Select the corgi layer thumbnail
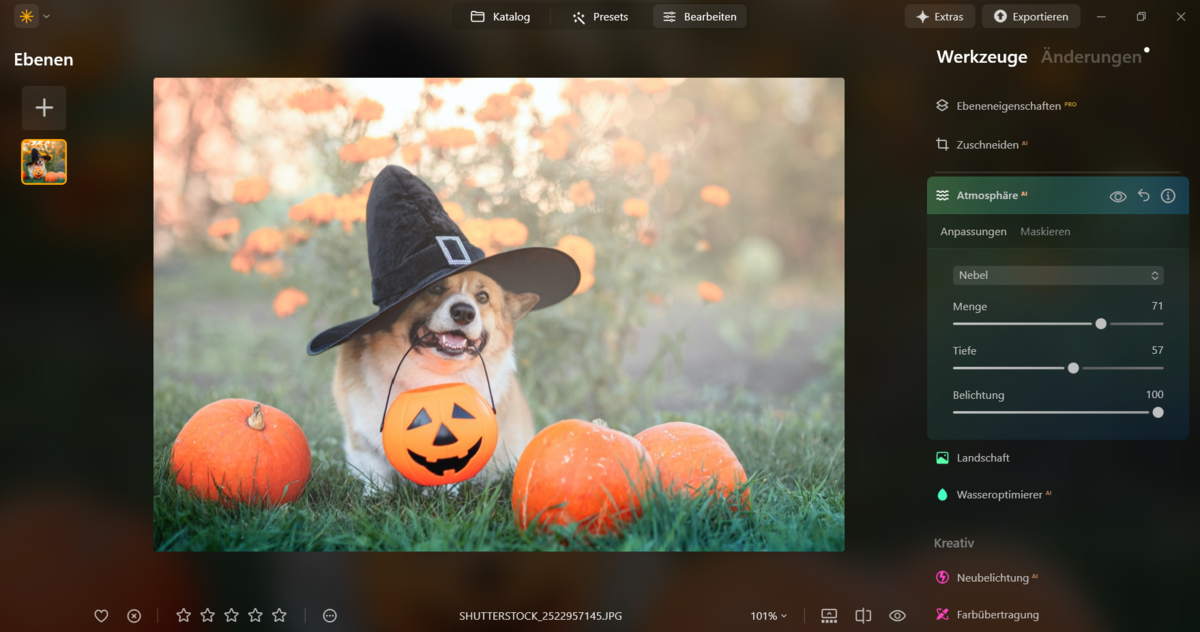This screenshot has width=1200, height=632. tap(44, 162)
